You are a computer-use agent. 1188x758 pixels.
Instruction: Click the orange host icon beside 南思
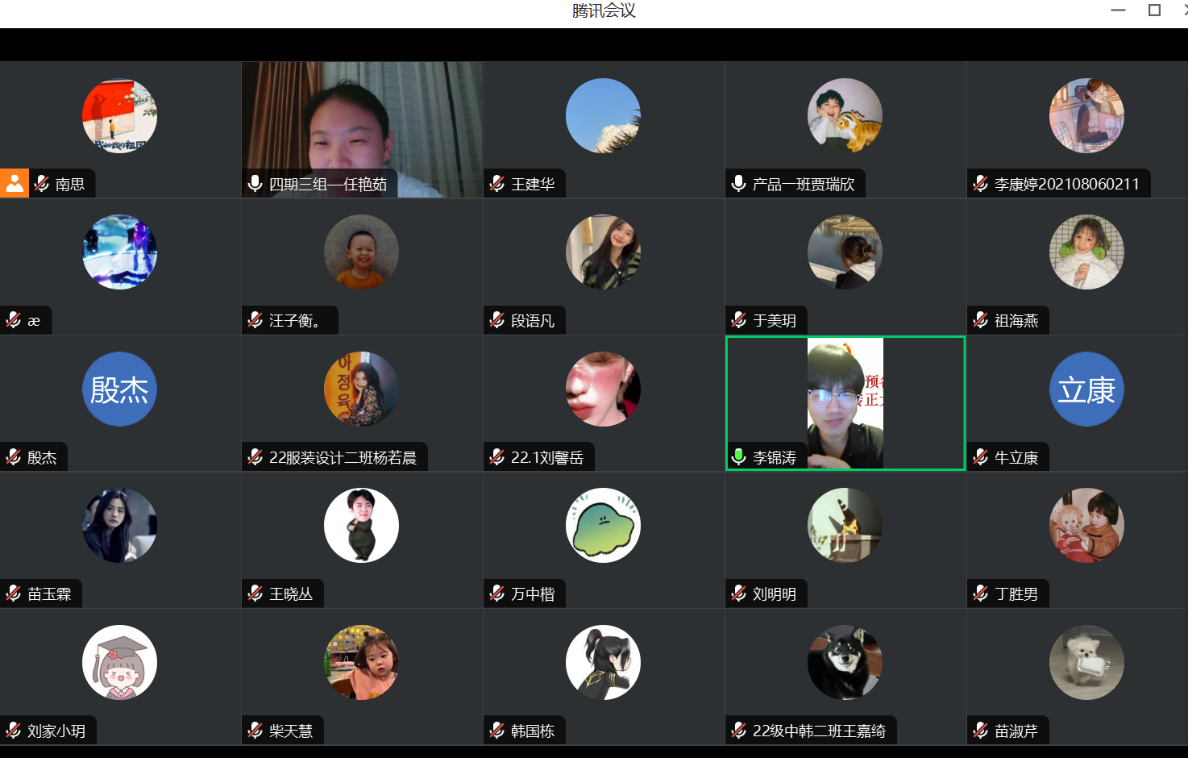[14, 183]
